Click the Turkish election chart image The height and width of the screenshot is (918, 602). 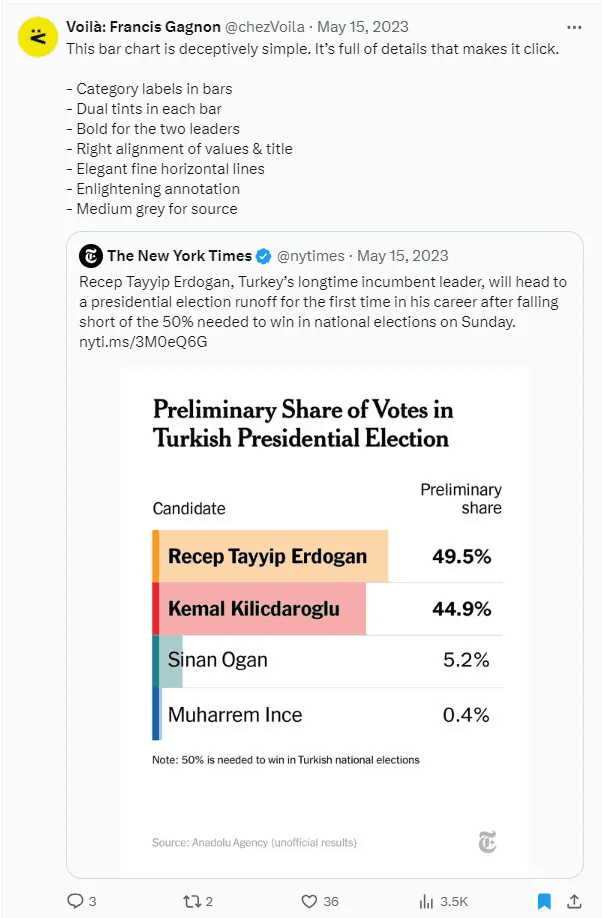point(326,620)
